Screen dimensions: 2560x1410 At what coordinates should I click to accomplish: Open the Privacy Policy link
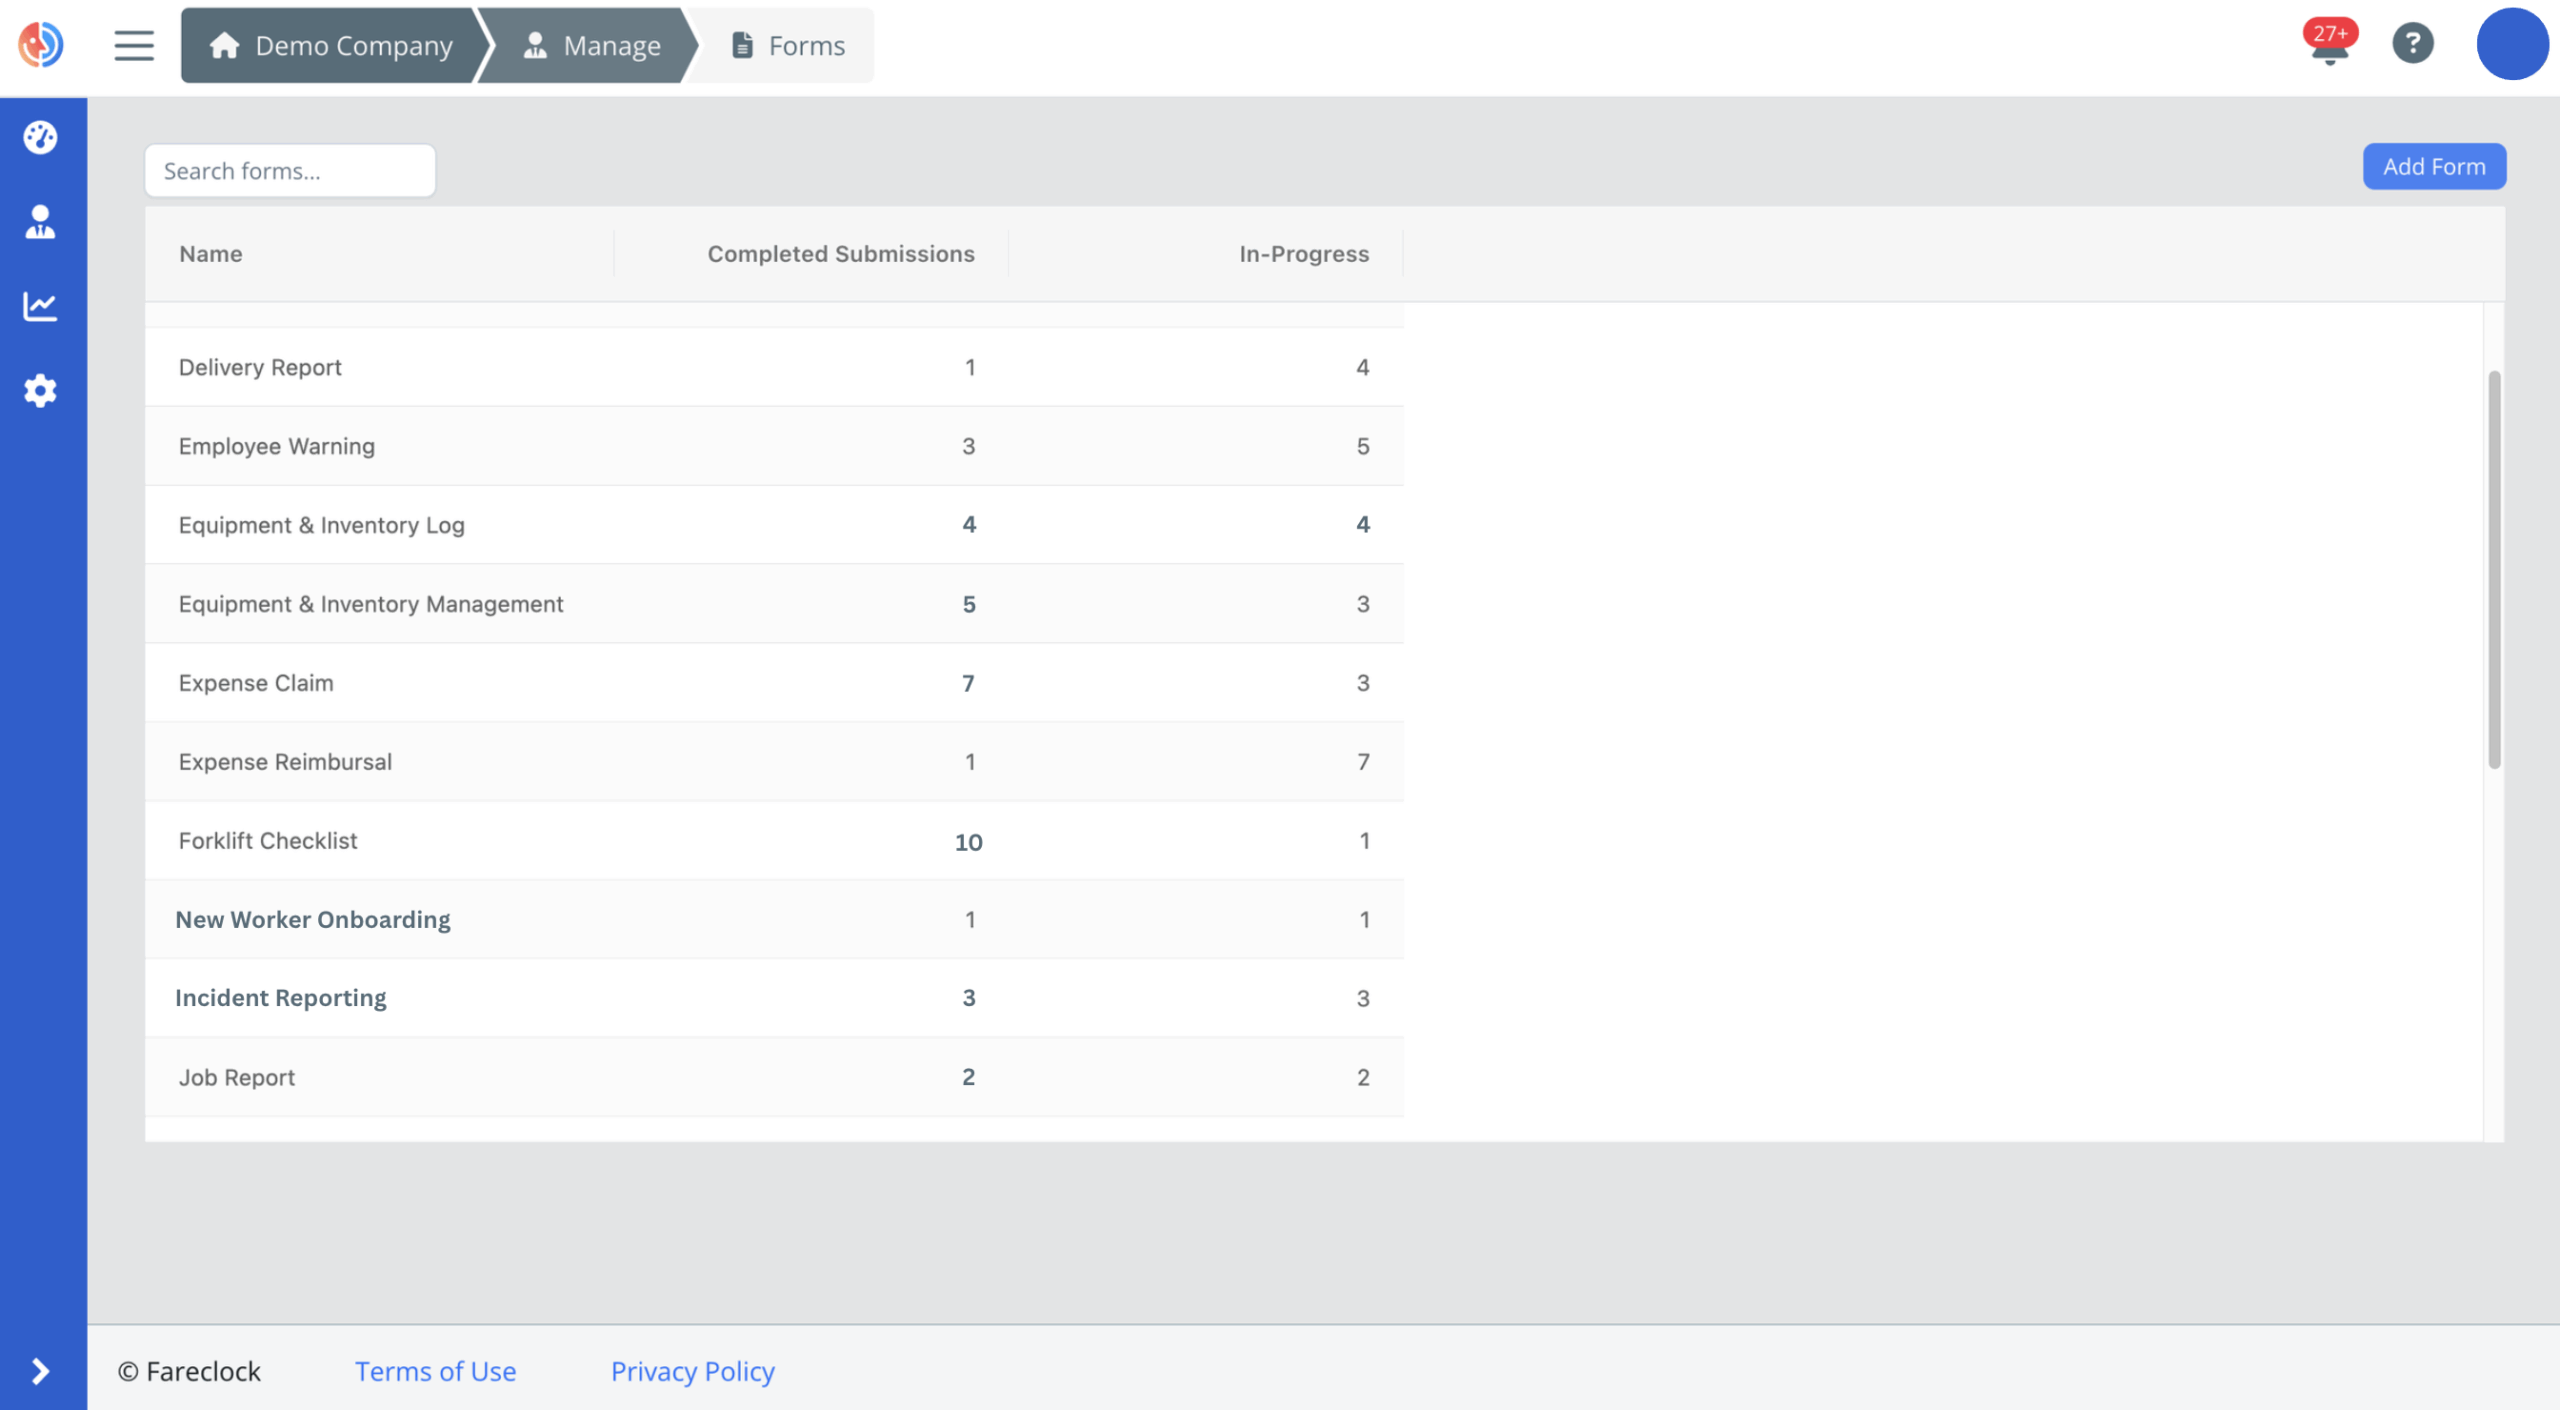[693, 1371]
